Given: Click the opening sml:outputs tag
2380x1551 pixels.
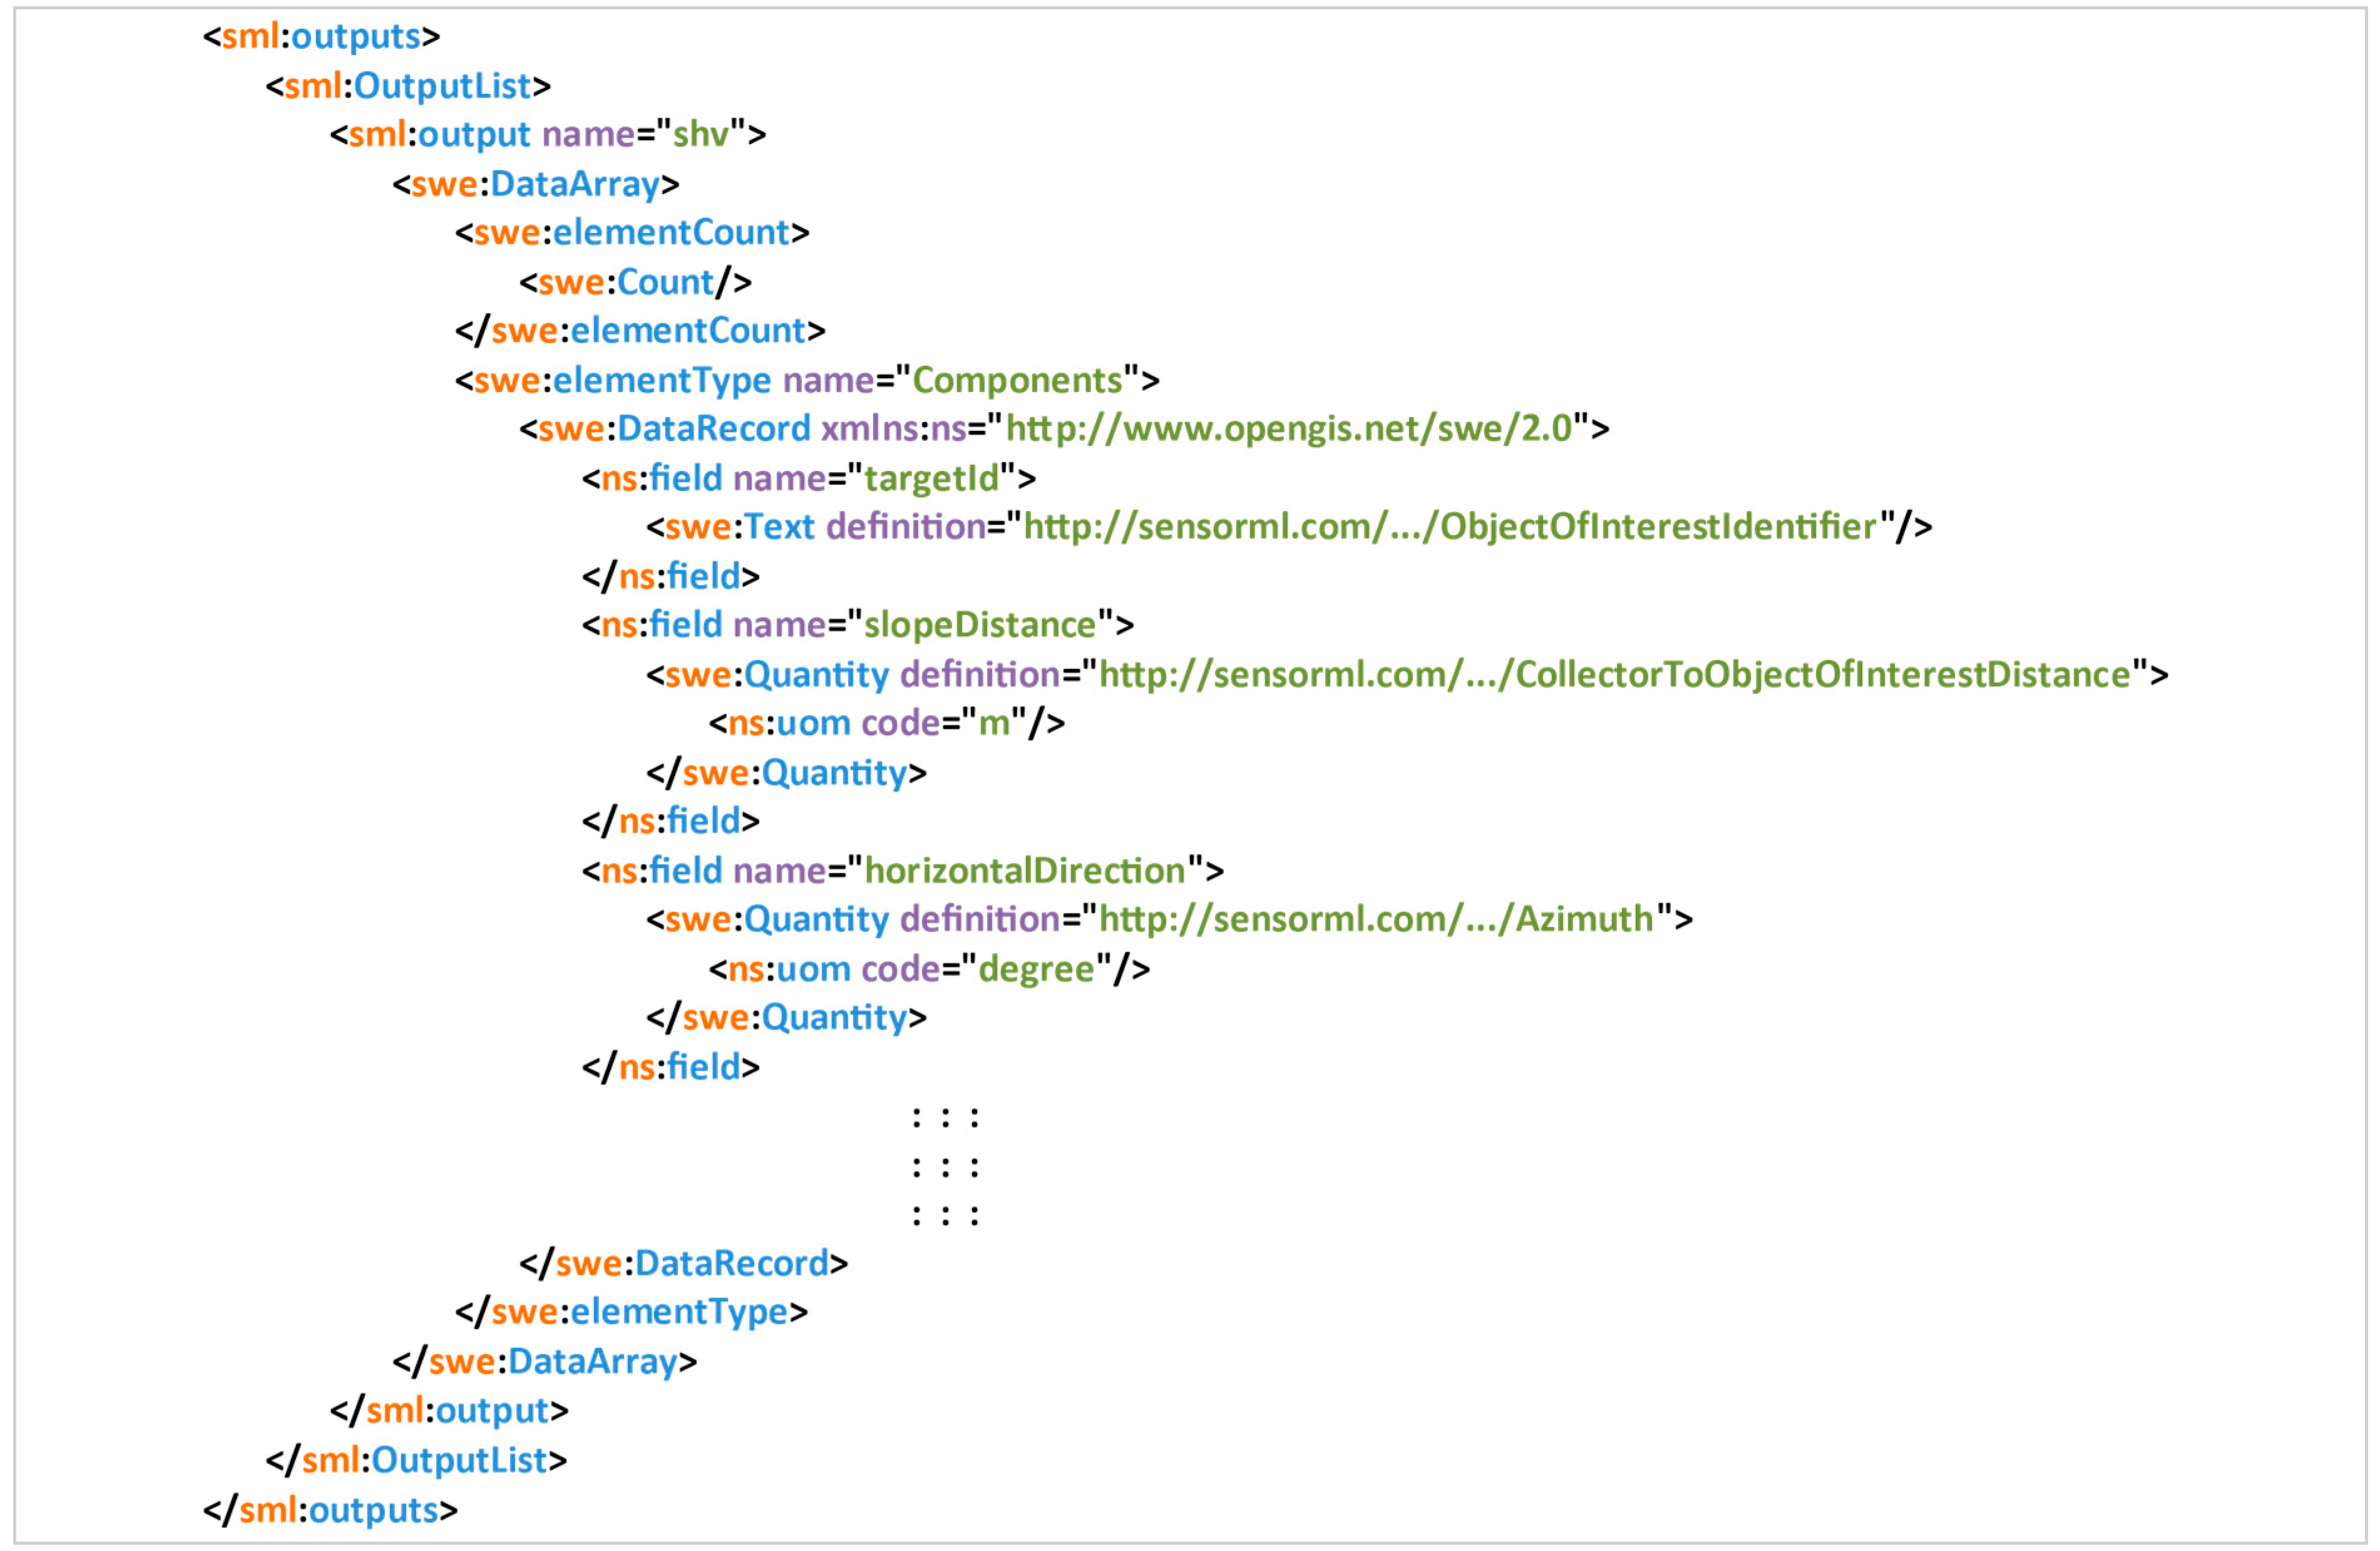Looking at the screenshot, I should [x=321, y=37].
